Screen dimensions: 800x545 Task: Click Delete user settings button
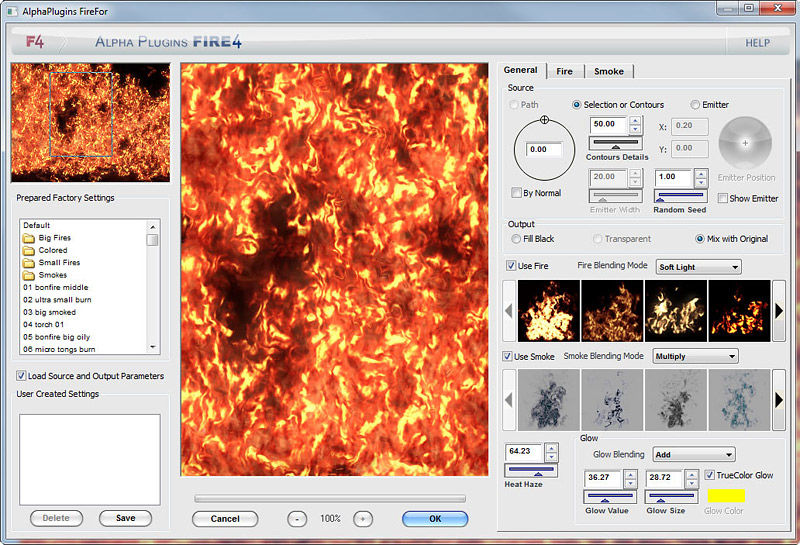(x=56, y=518)
